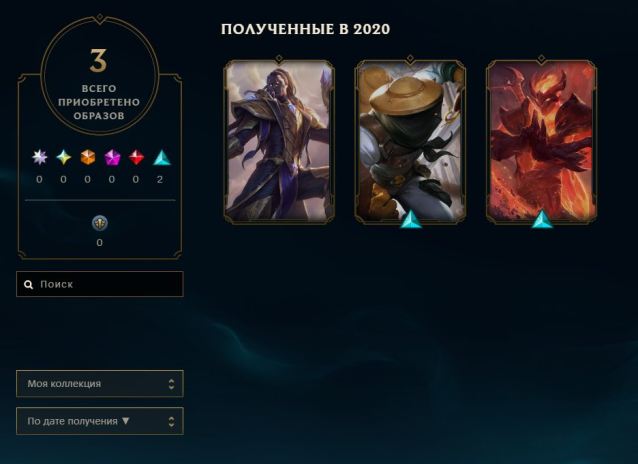Click the magnifying glass search icon
This screenshot has height=464, width=638.
coord(28,285)
